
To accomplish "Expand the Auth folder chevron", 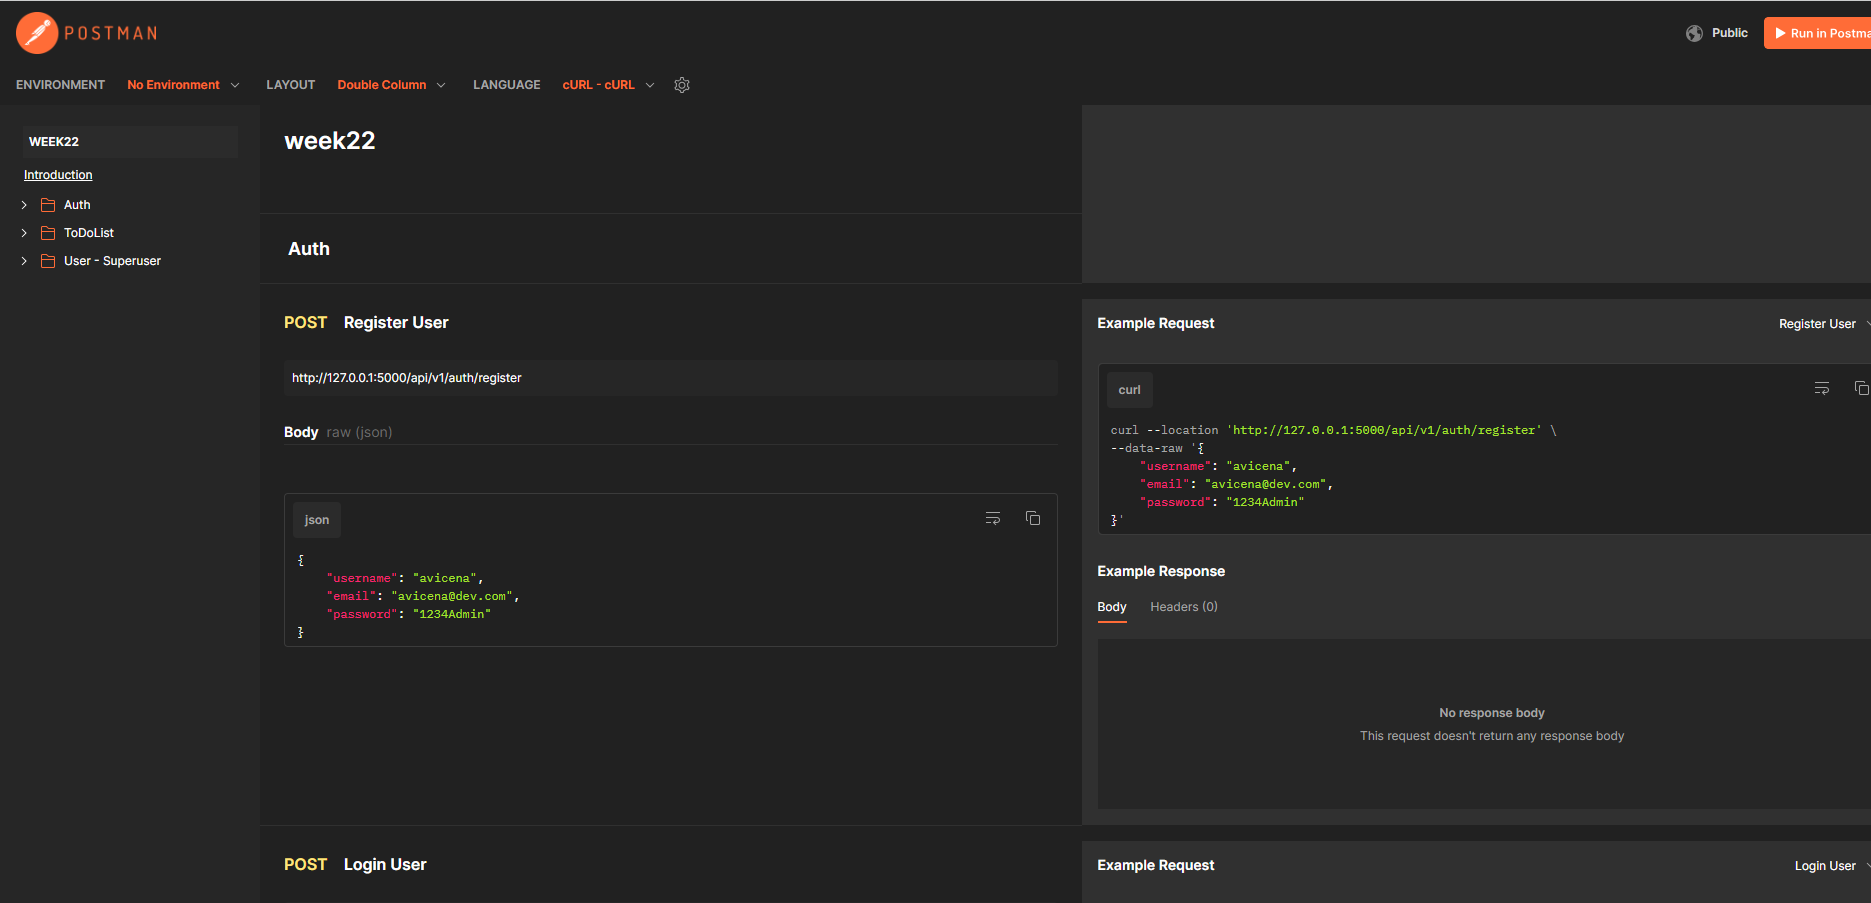I will tap(24, 205).
